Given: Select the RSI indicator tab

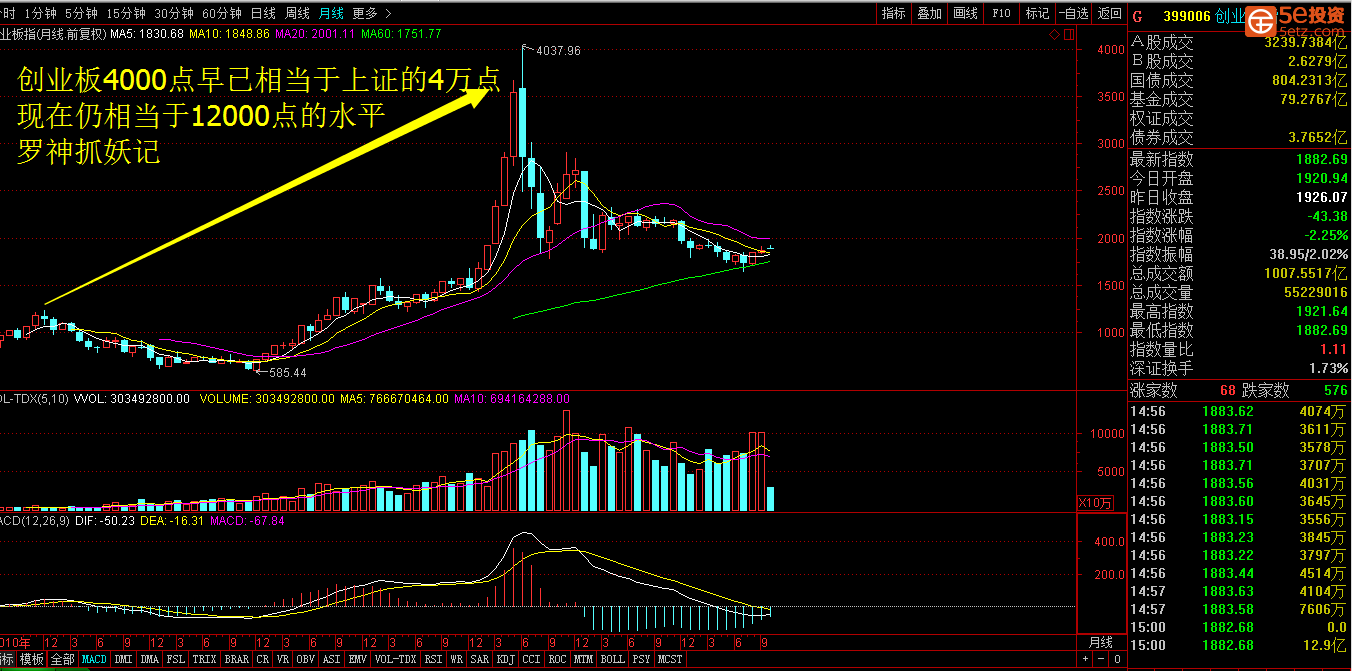Looking at the screenshot, I should coord(434,660).
